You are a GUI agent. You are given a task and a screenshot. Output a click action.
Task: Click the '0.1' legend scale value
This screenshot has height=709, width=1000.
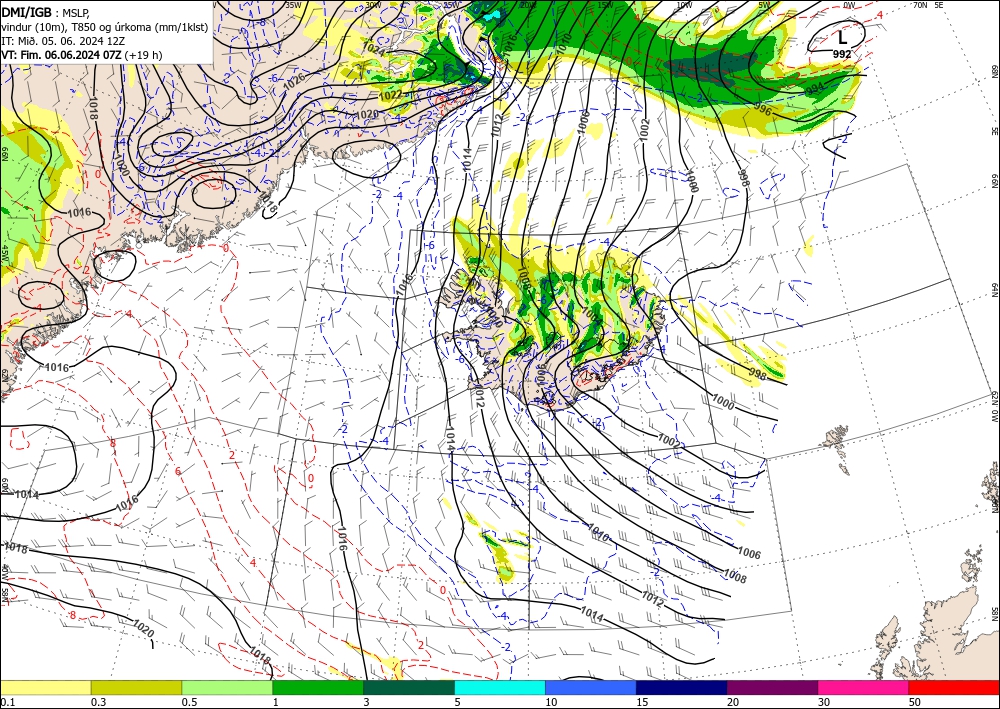coord(7,702)
